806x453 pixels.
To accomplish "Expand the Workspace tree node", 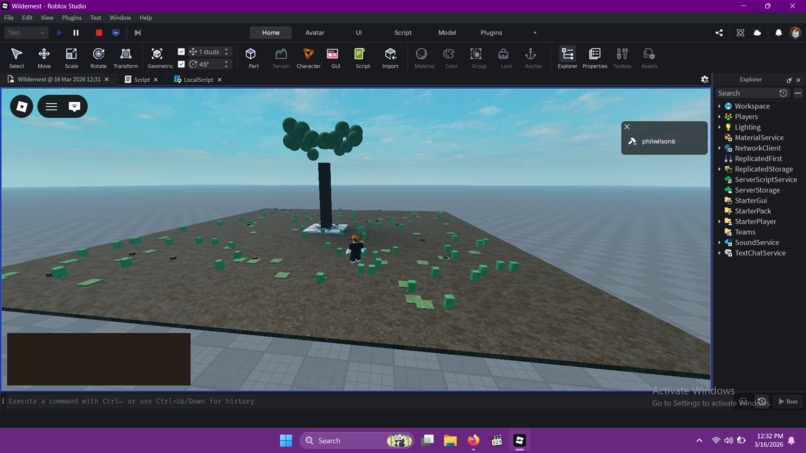I will pyautogui.click(x=719, y=106).
